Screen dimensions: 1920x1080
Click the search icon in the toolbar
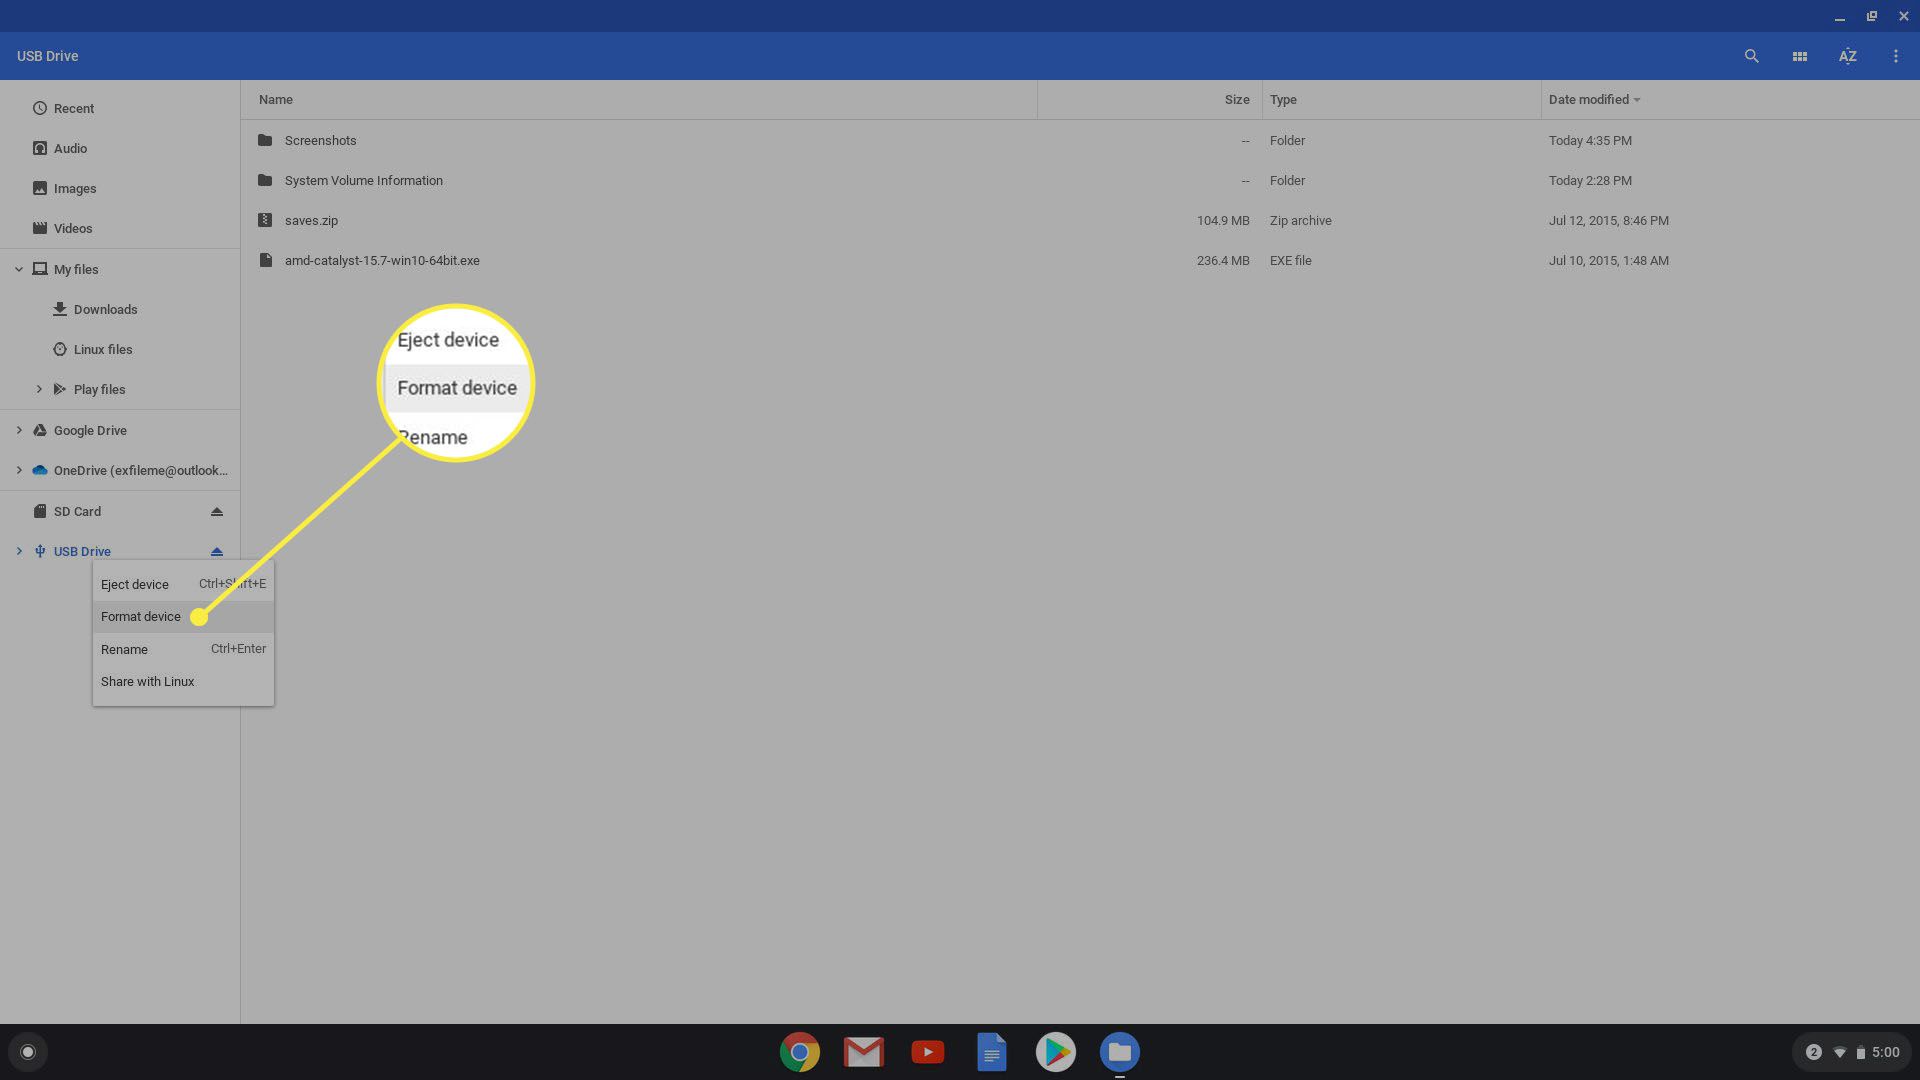(x=1751, y=55)
